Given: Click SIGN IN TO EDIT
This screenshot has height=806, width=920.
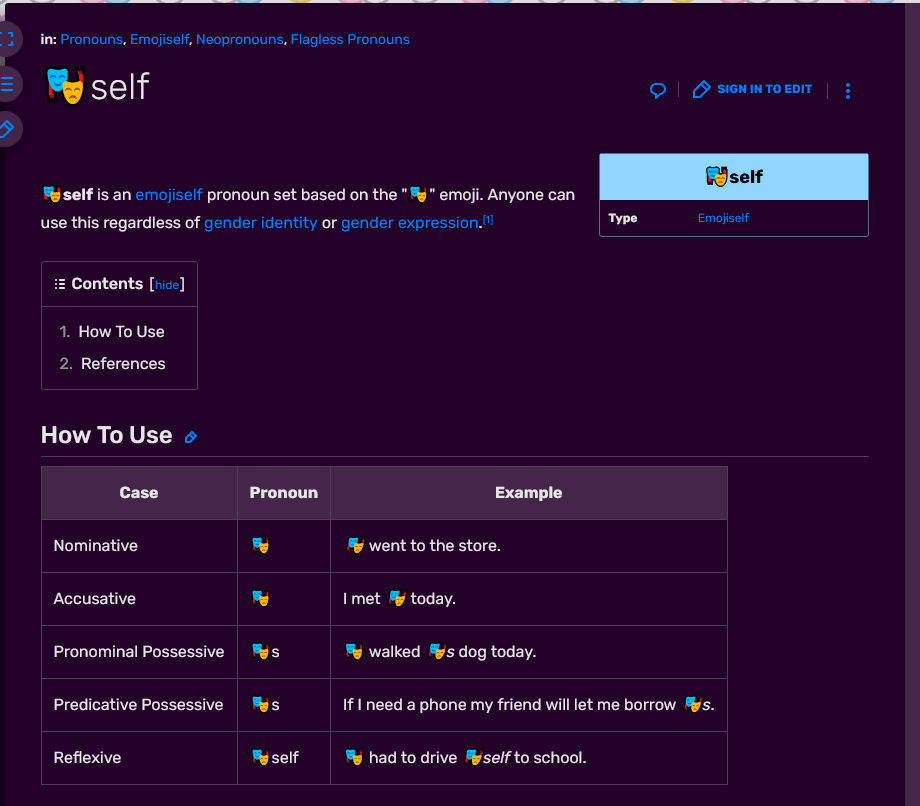Looking at the screenshot, I should 765,89.
